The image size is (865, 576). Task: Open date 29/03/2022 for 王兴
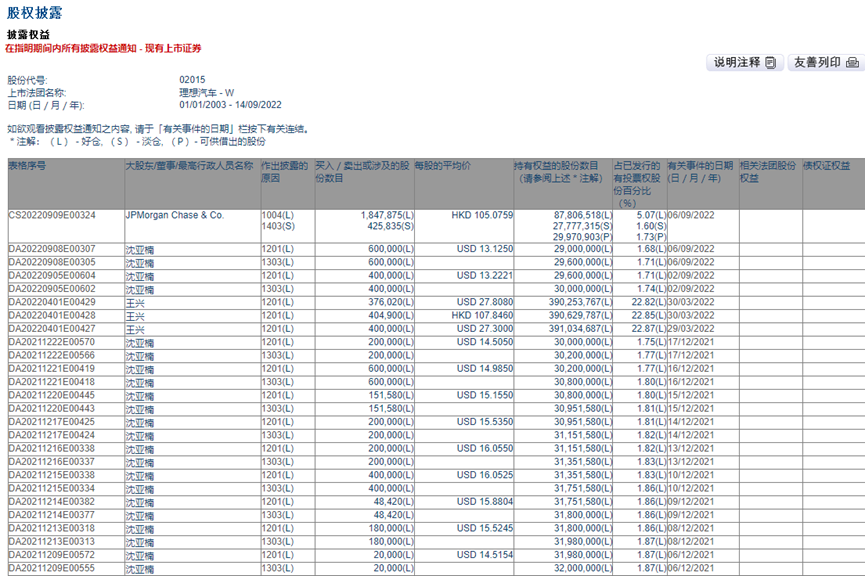(x=691, y=329)
